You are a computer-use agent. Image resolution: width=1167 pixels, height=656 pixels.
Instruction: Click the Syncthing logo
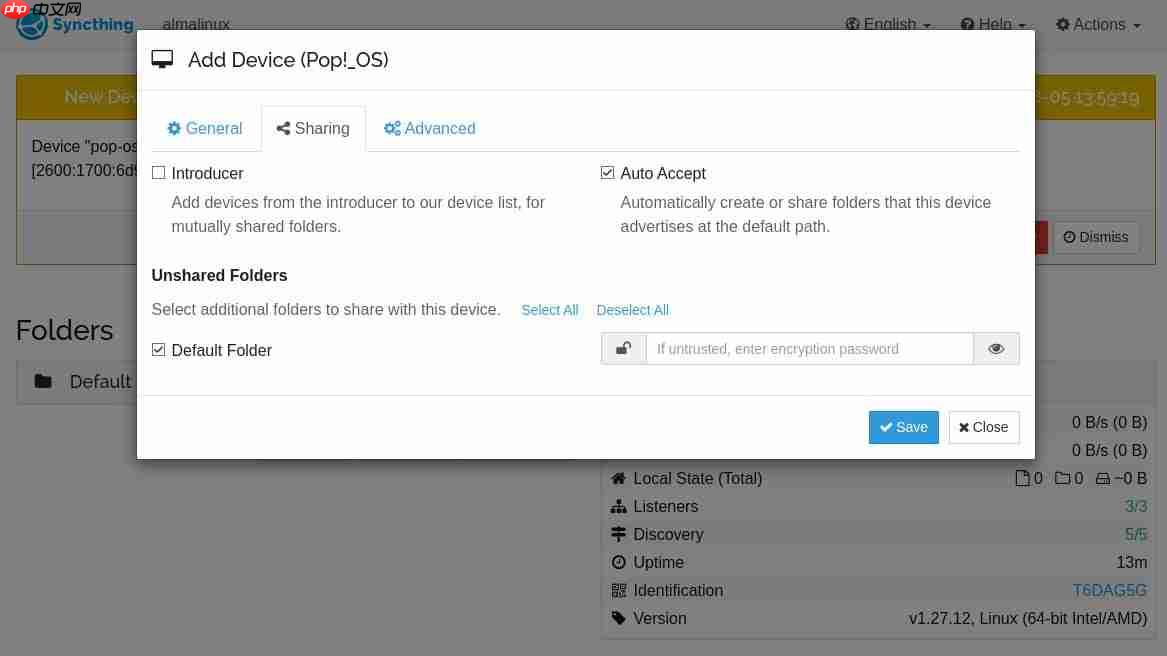click(74, 25)
